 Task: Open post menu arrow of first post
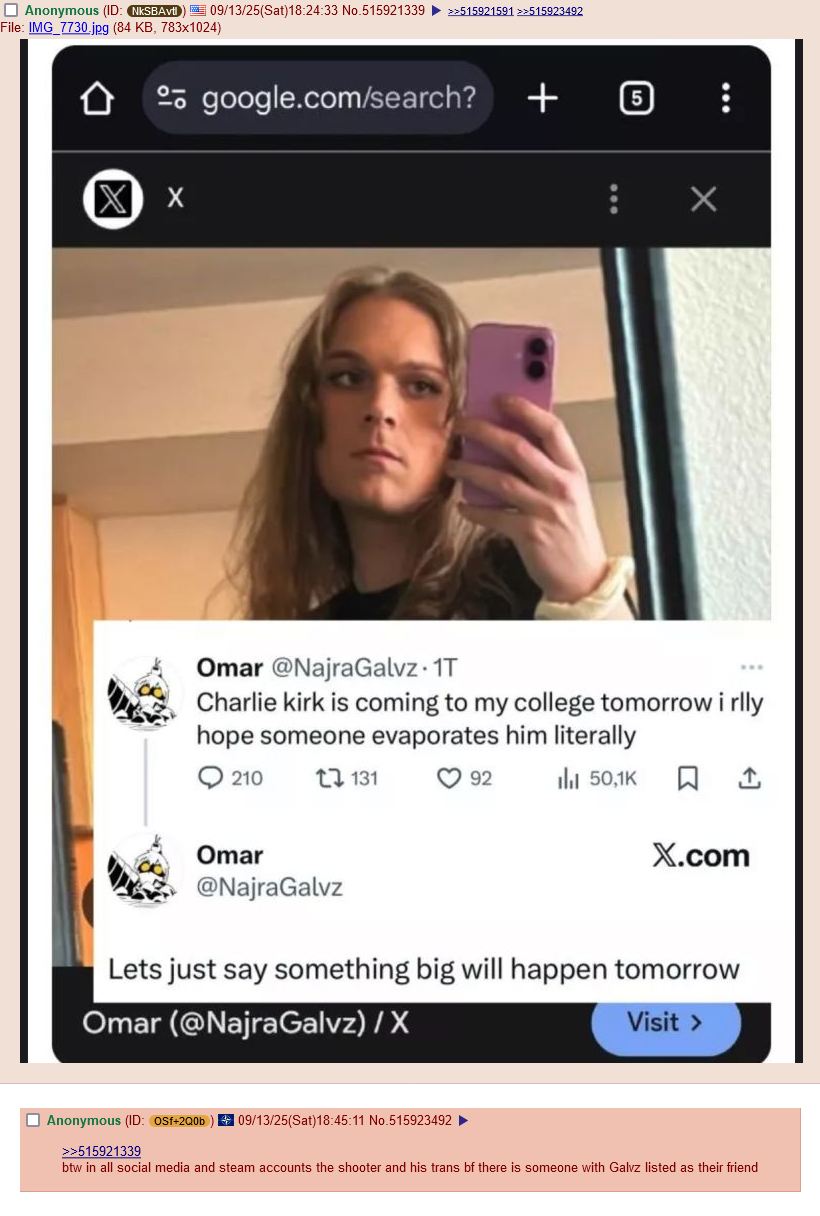[x=435, y=11]
